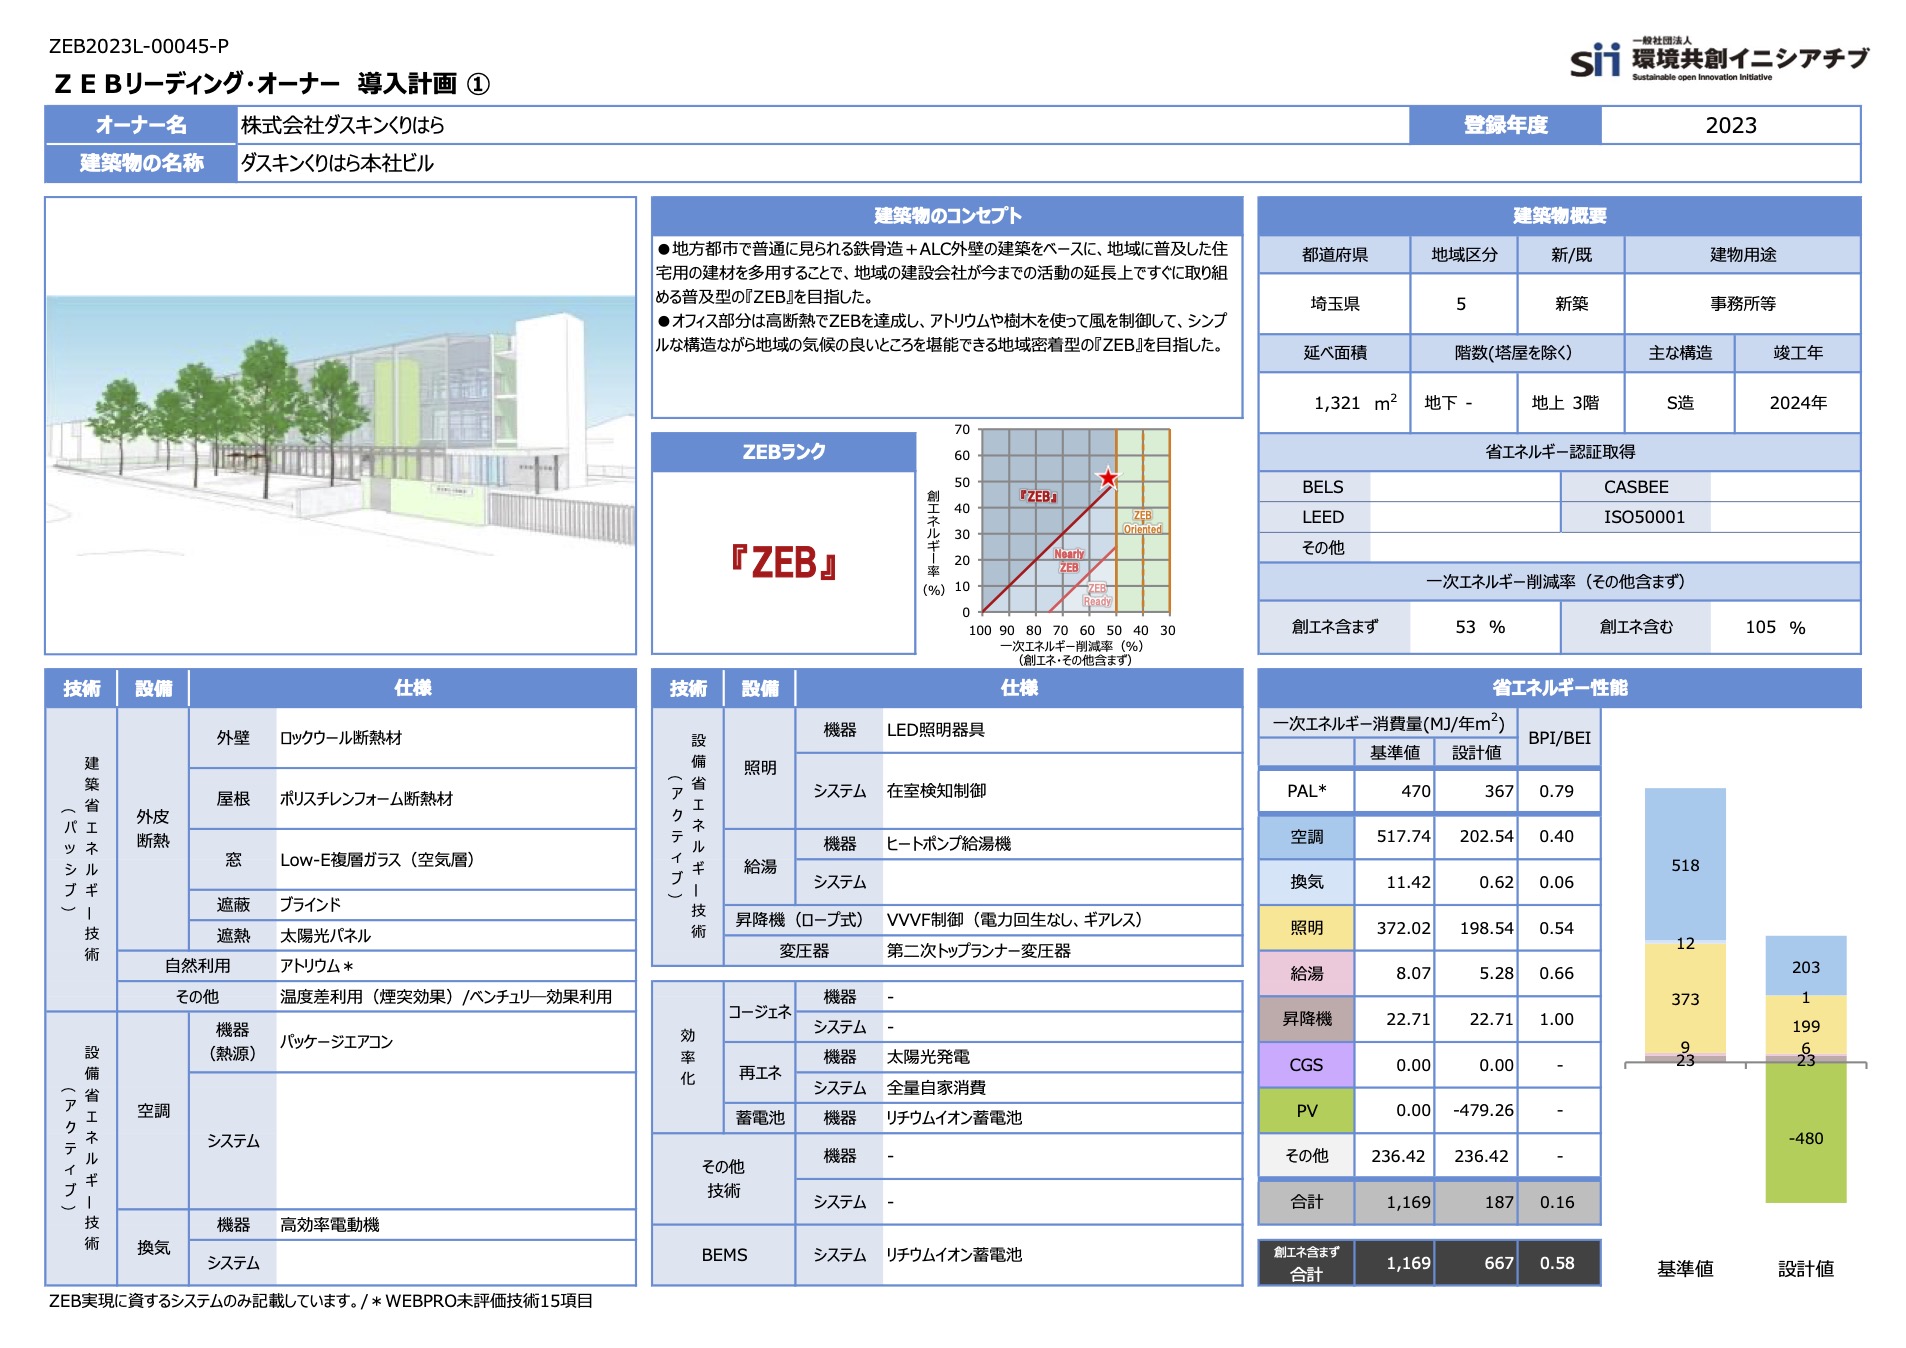Click the large red 『ZEB』 rank label

tap(783, 563)
